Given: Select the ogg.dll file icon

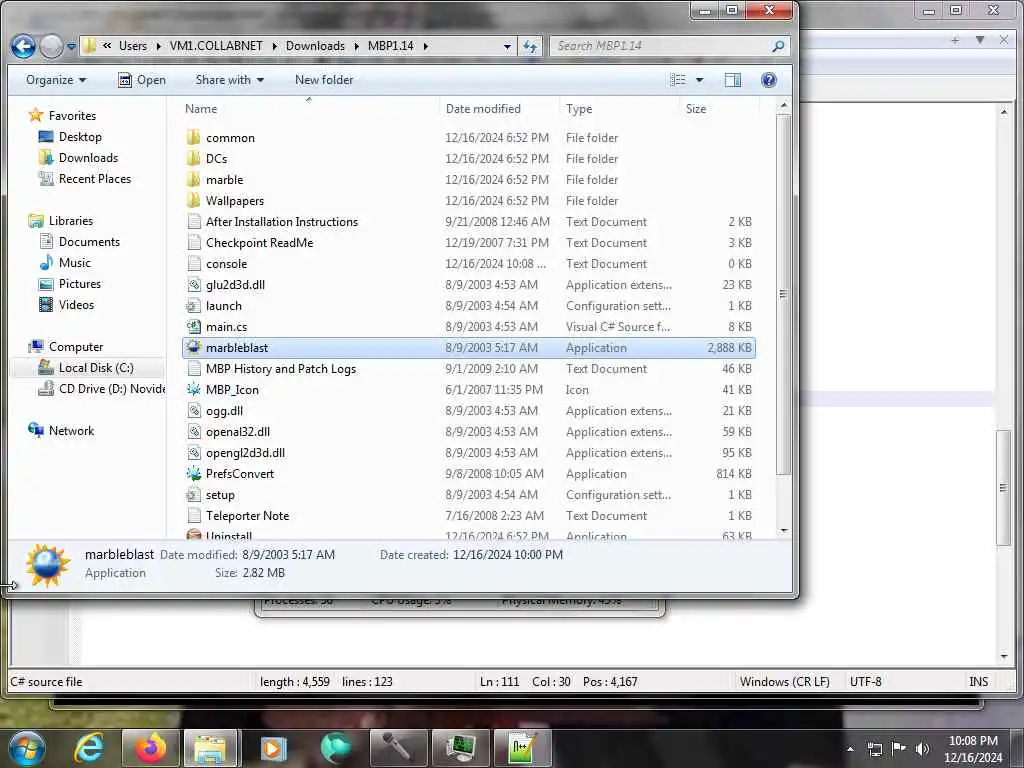Looking at the screenshot, I should (193, 410).
